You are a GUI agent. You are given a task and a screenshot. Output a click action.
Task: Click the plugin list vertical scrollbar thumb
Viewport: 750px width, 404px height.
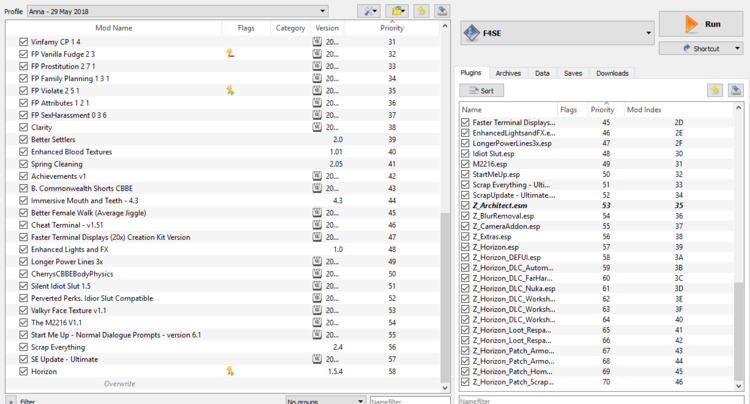(x=739, y=329)
